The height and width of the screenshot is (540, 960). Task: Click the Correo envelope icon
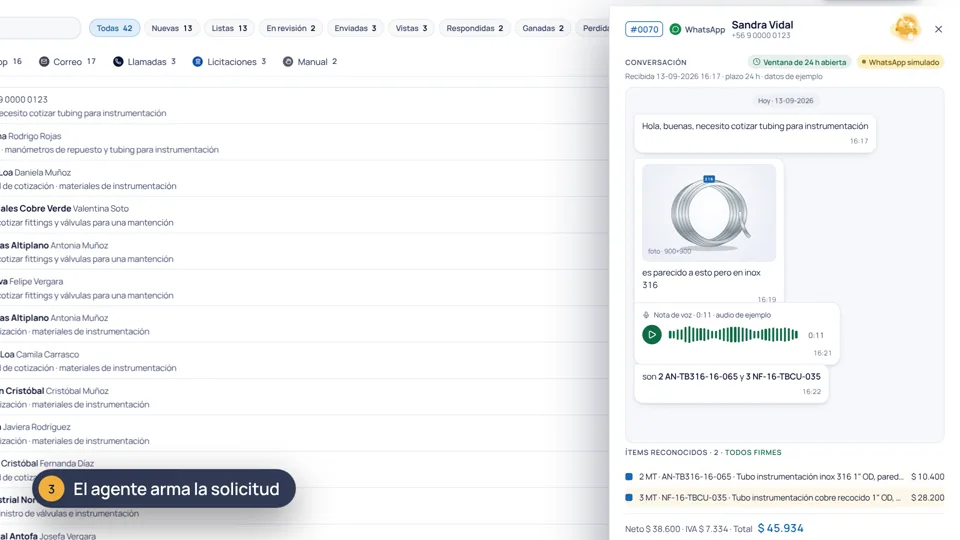44,62
